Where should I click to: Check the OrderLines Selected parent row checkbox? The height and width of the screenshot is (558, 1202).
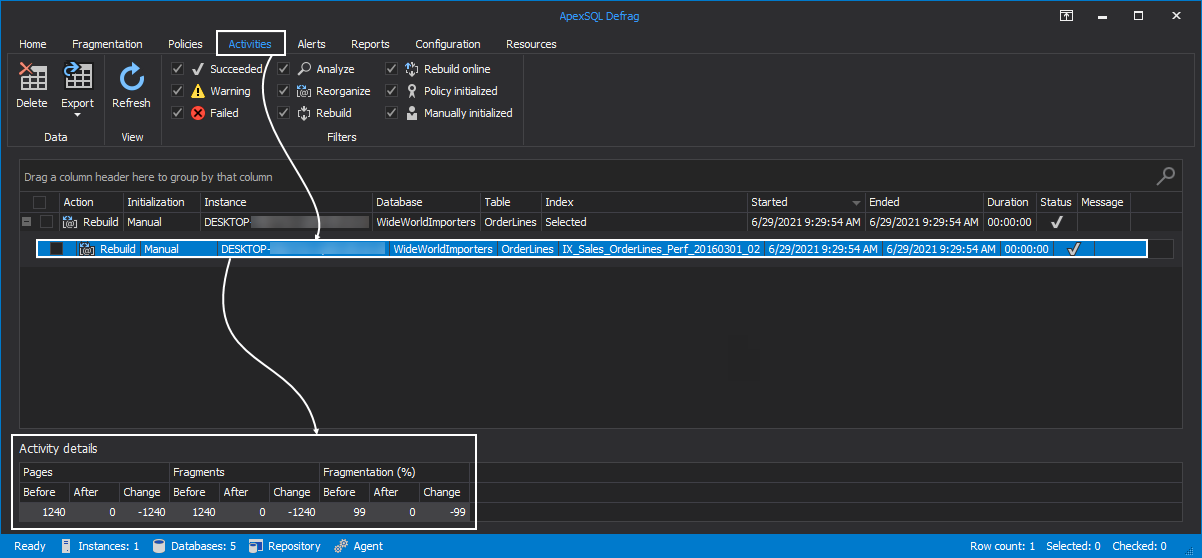[46, 222]
